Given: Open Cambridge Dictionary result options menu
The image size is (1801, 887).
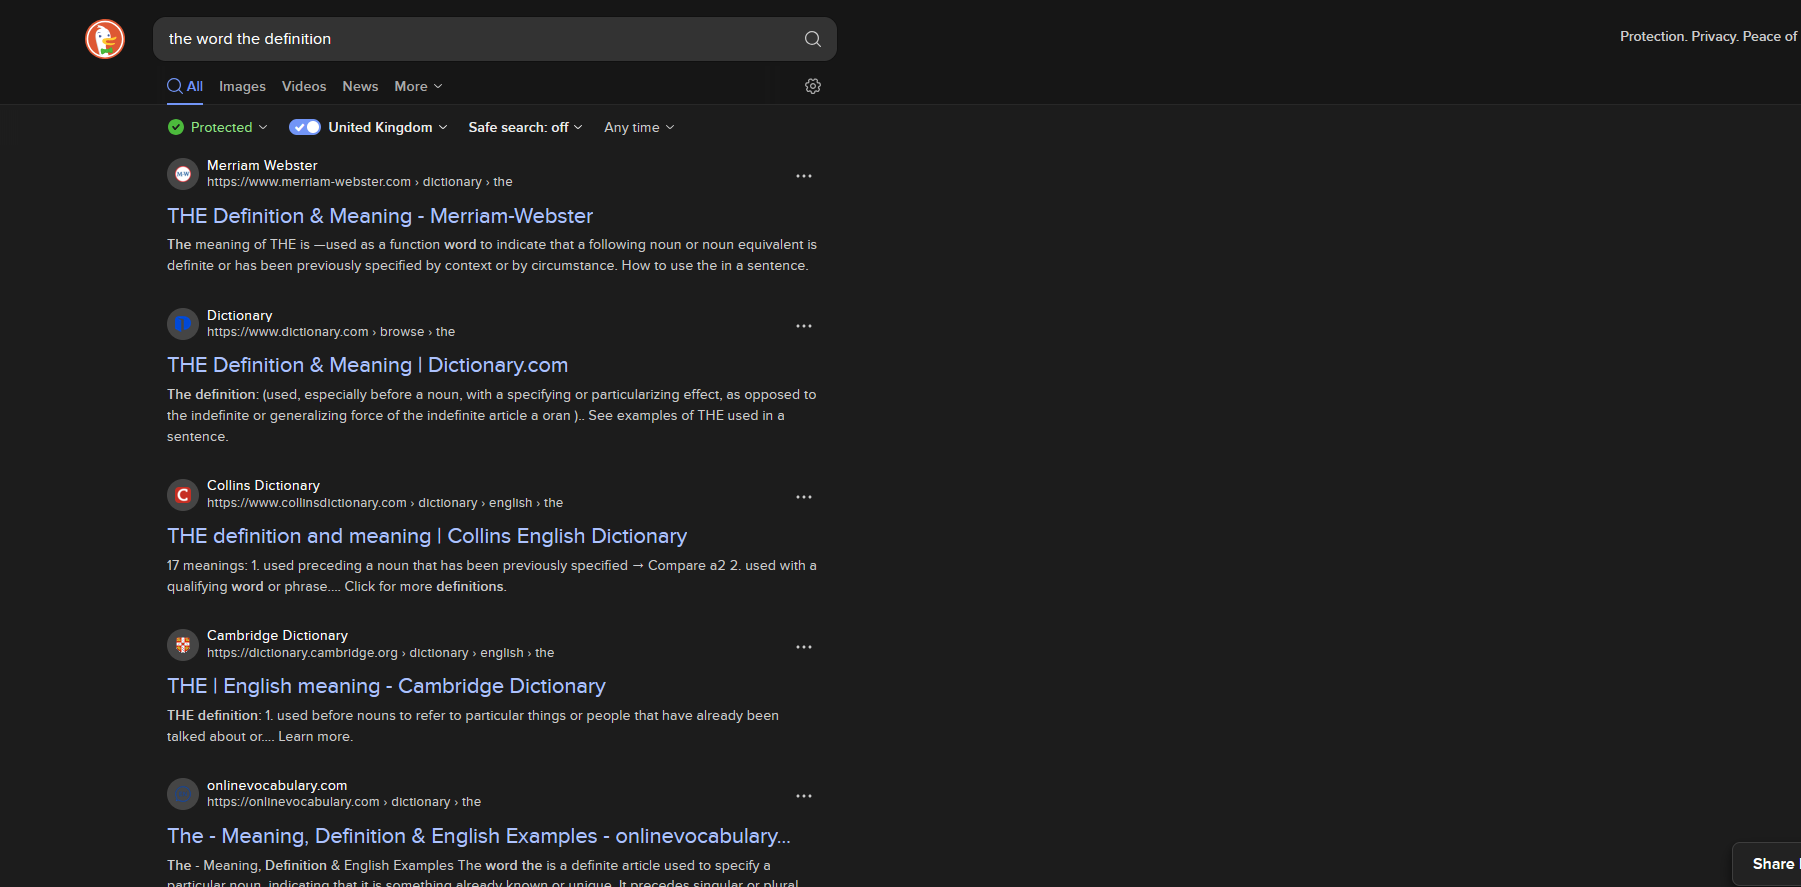Looking at the screenshot, I should coord(804,647).
